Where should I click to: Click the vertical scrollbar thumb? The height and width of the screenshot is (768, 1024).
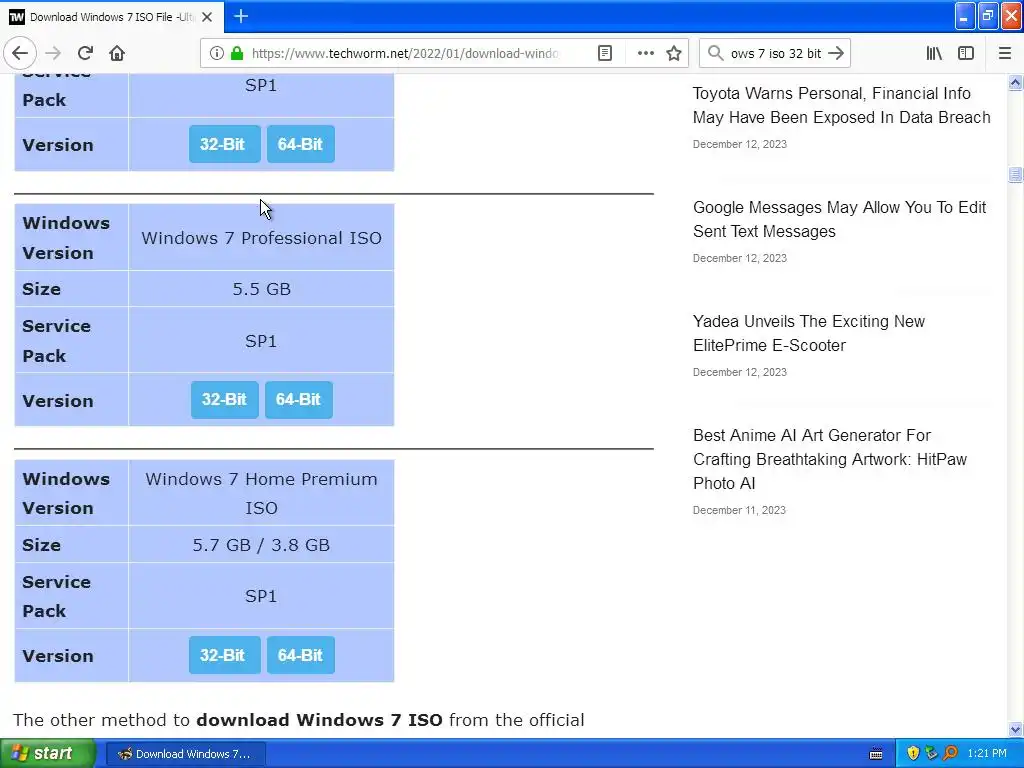(1015, 174)
